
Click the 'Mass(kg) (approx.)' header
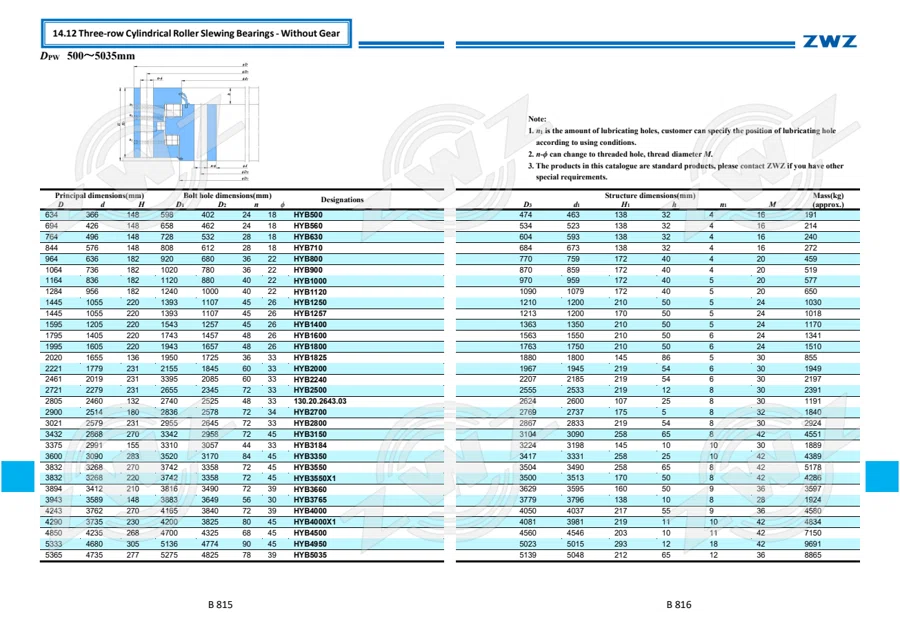click(x=828, y=200)
